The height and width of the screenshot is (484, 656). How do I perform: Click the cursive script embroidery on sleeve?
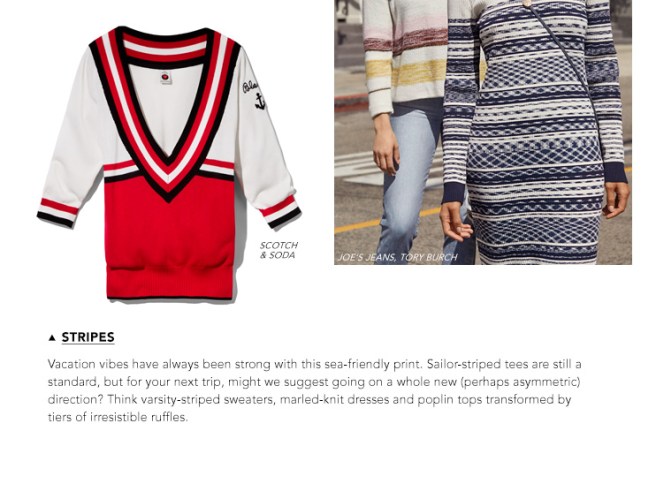[x=250, y=87]
